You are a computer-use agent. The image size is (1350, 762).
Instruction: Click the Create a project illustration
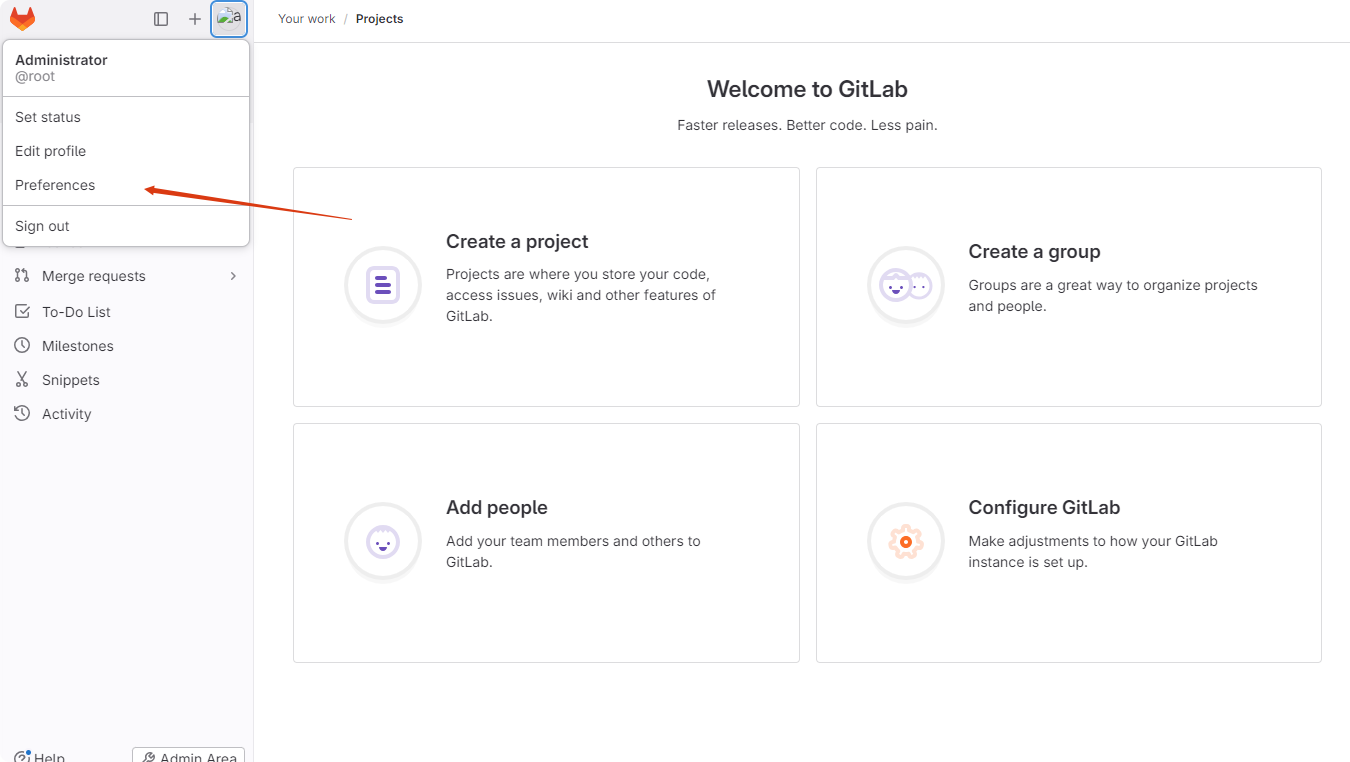pyautogui.click(x=383, y=286)
